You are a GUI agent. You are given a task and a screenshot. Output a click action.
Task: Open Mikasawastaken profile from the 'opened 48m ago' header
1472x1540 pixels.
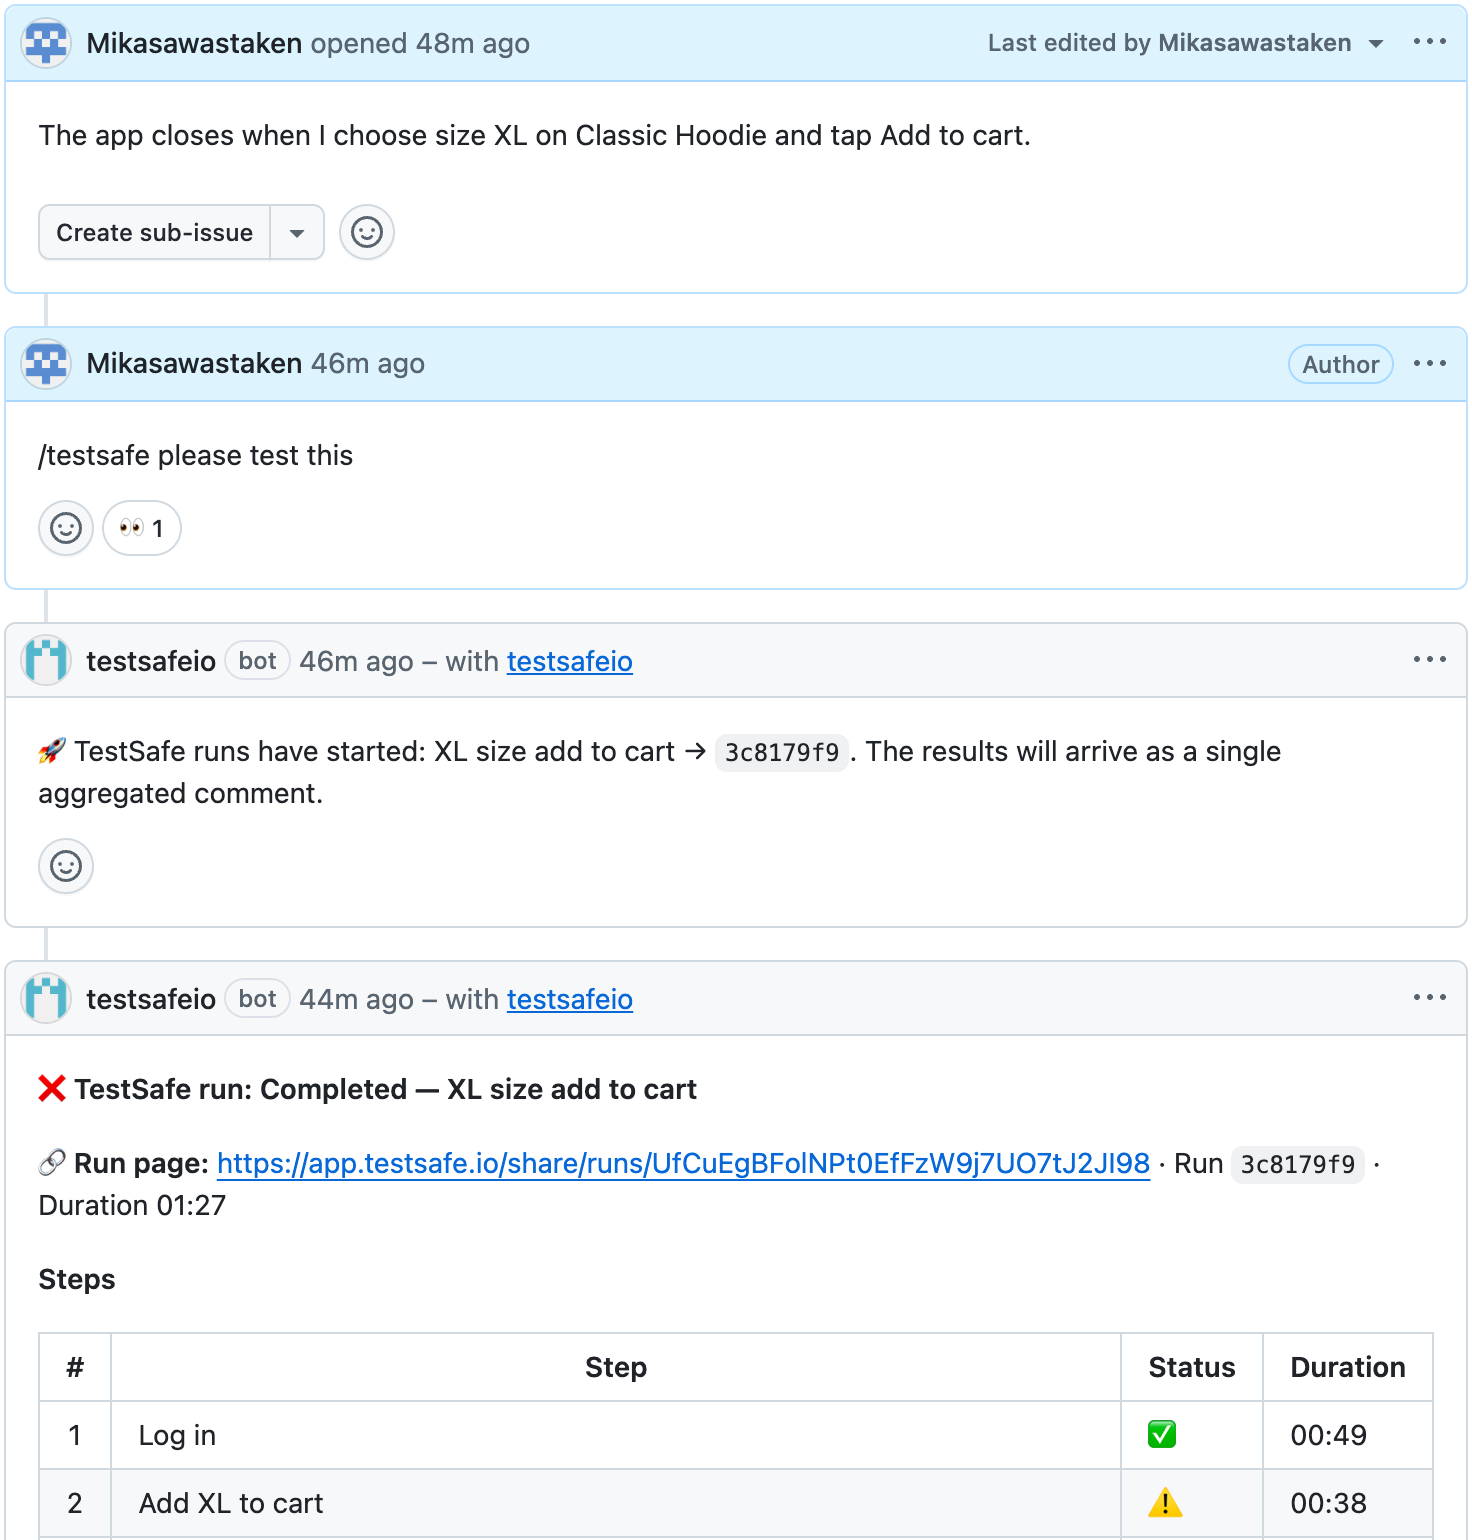click(x=194, y=44)
